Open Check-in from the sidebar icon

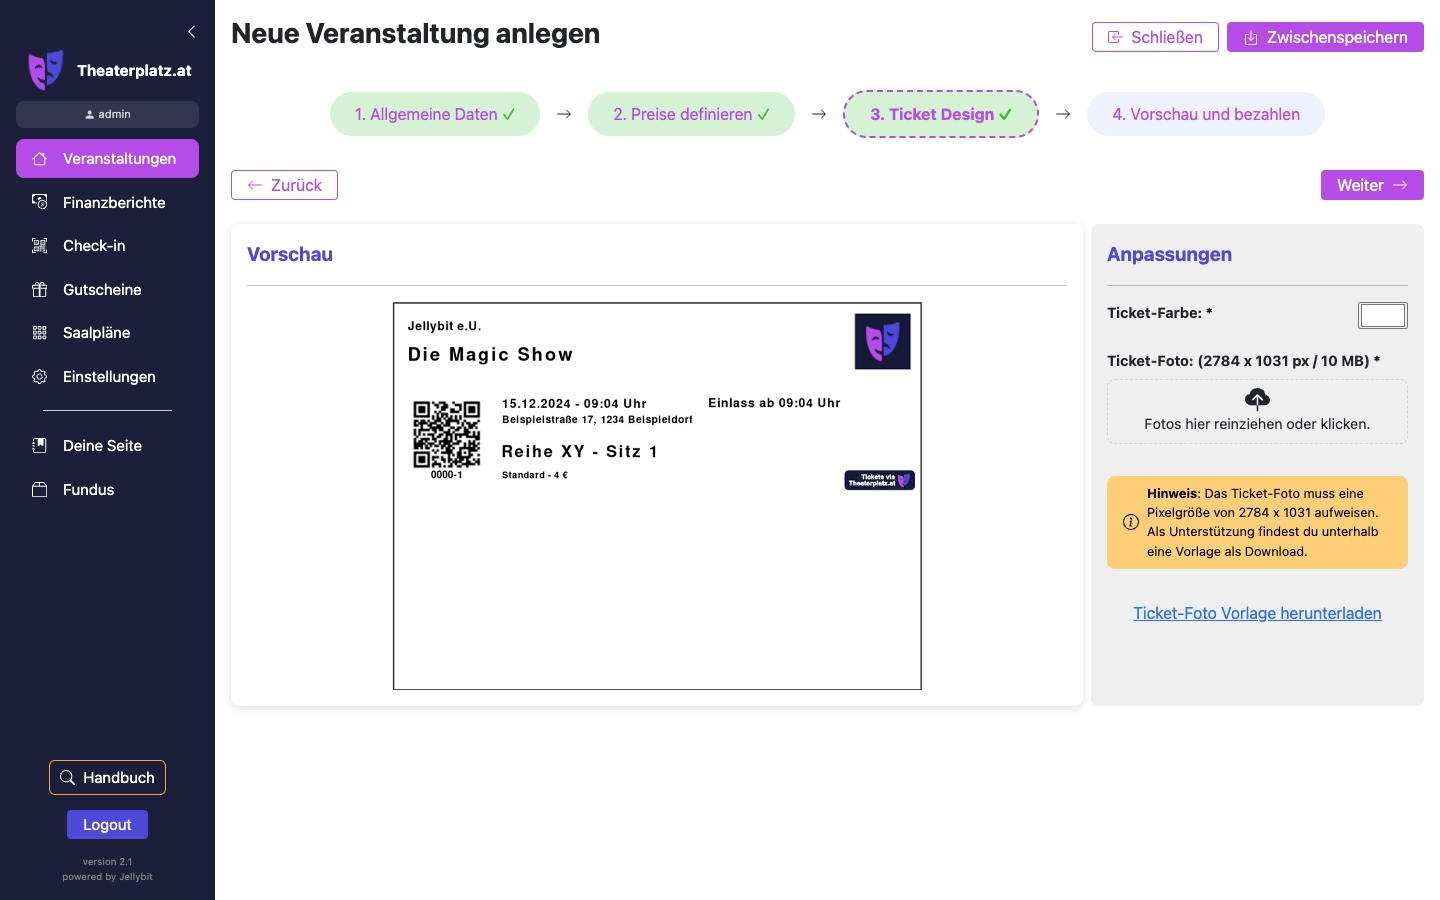[x=40, y=245]
